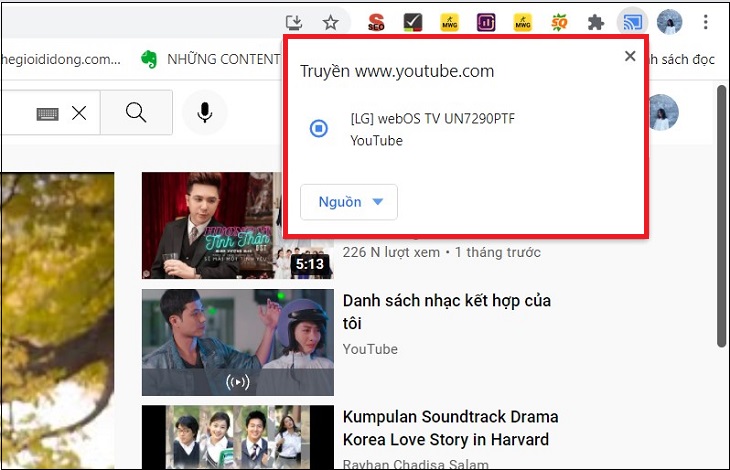Open the Nguồn source dropdown

349,201
